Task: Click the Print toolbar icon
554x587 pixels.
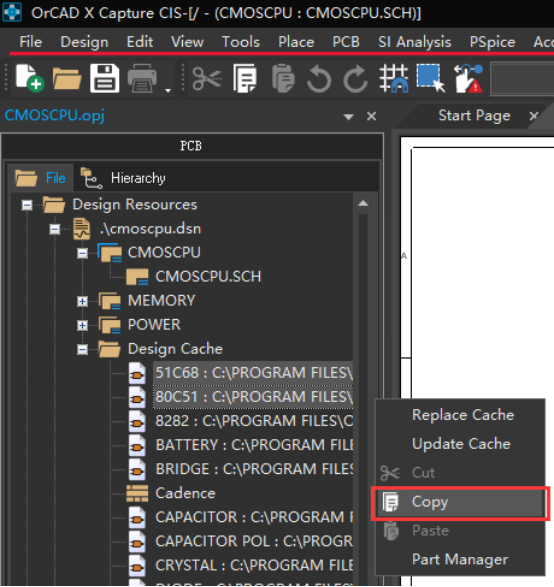Action: pos(142,78)
